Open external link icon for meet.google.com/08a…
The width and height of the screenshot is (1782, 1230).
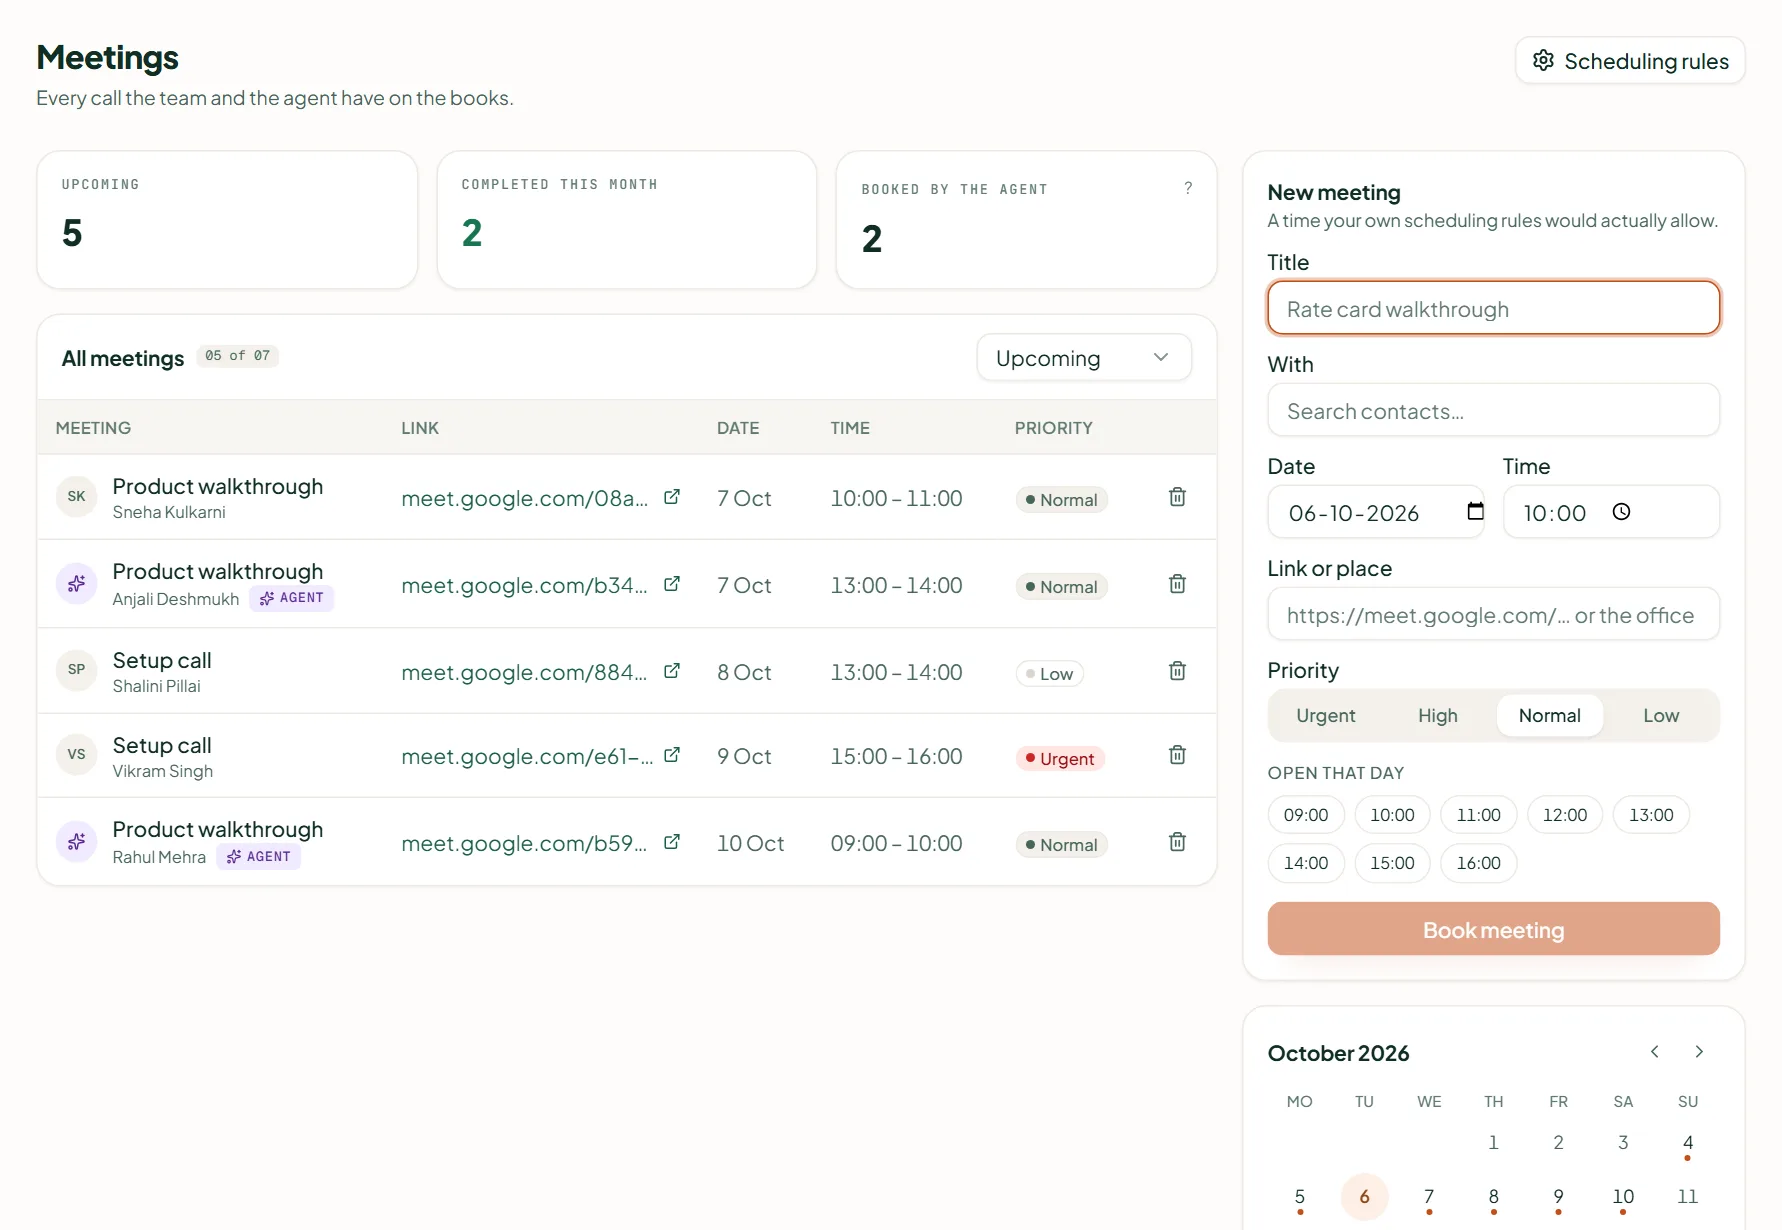(672, 497)
